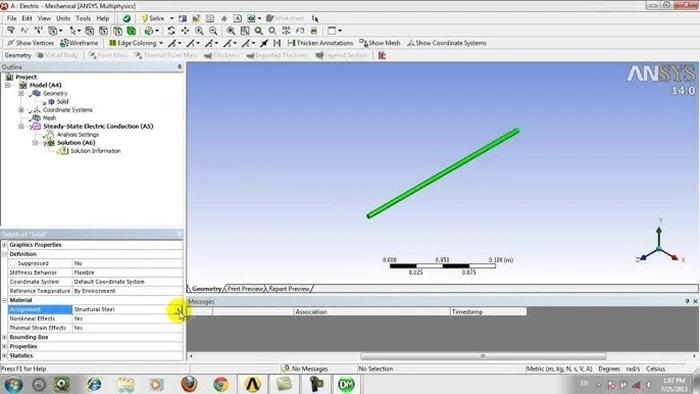Select Solution Information in the outline
The height and width of the screenshot is (394, 700).
pos(96,151)
